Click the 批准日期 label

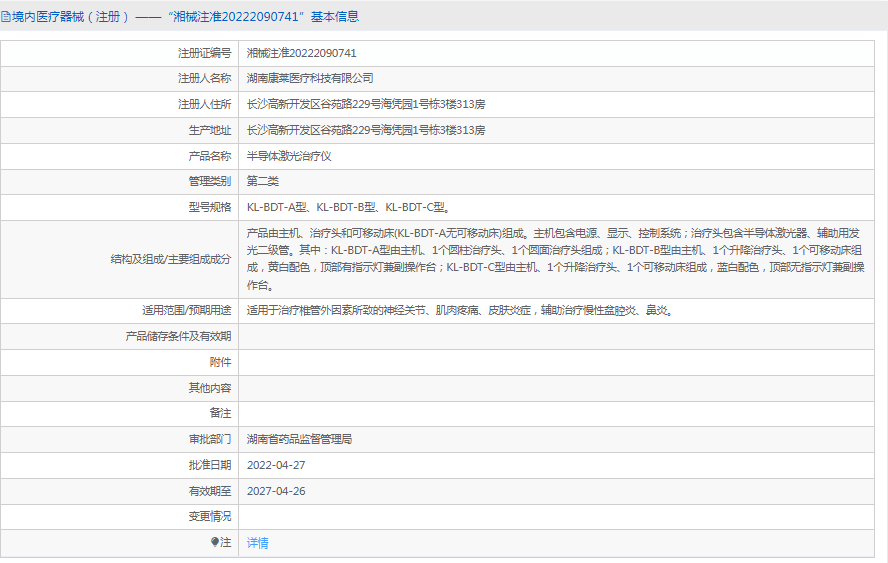(210, 465)
